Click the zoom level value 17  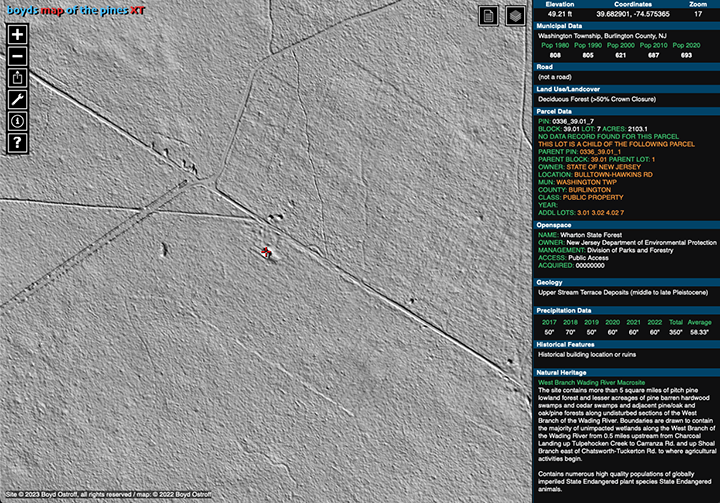[x=698, y=14]
